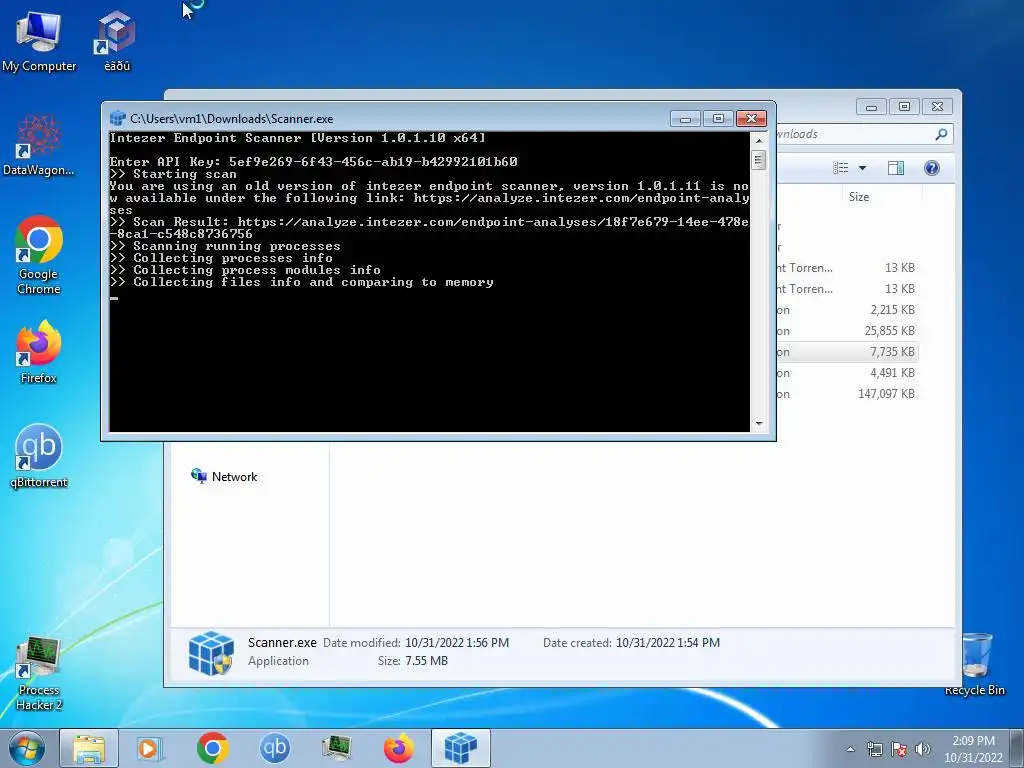
Task: Click Date modified value in details pane
Action: point(456,643)
